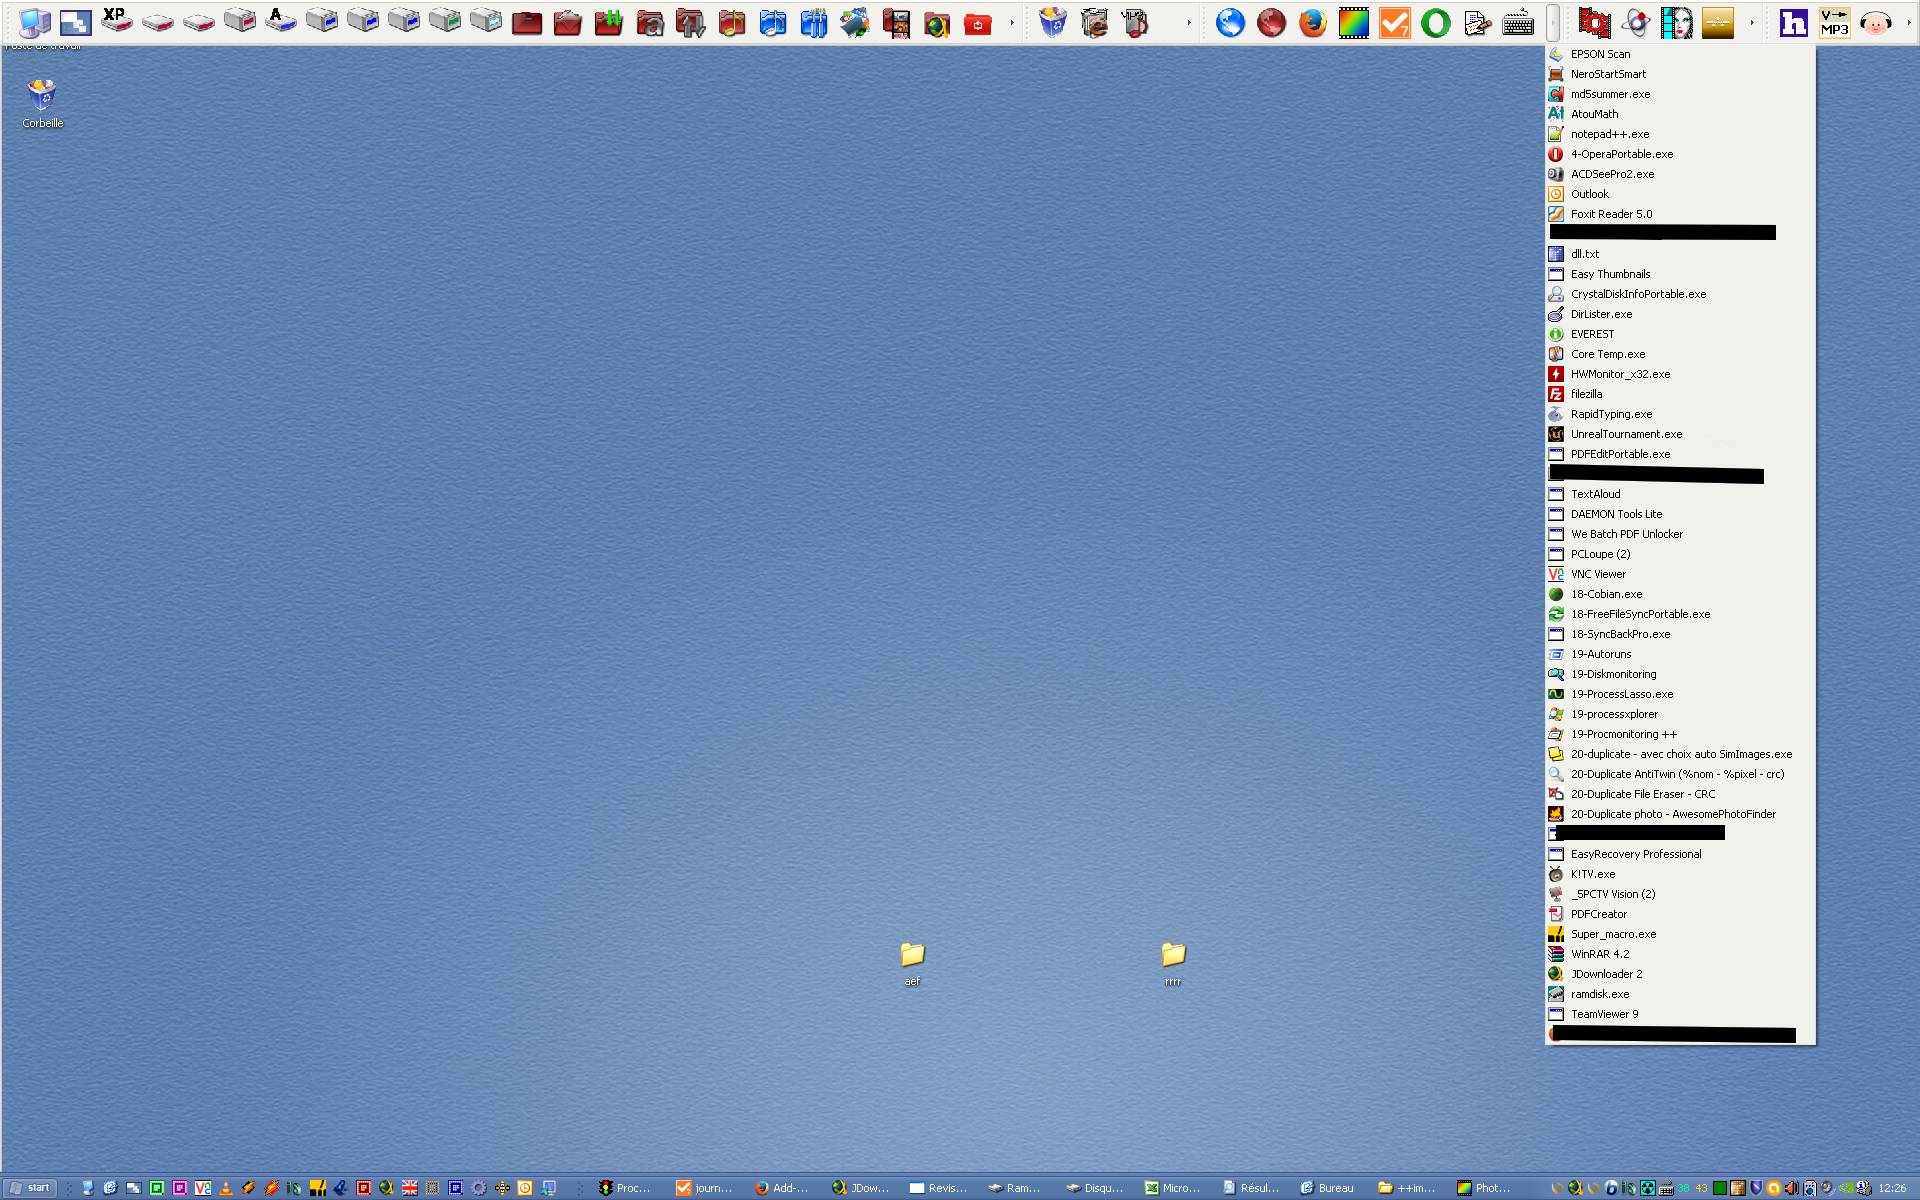The height and width of the screenshot is (1200, 1920).
Task: Select 20-Duplicate File Eraser - CRC
Action: (x=1680, y=794)
